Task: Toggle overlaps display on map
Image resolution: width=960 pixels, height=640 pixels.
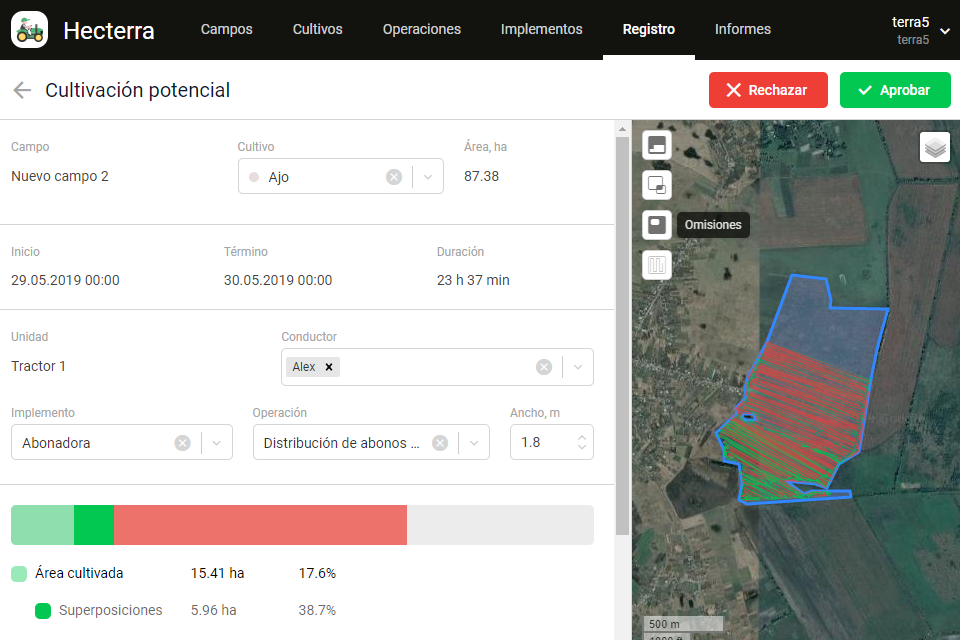Action: 656,185
